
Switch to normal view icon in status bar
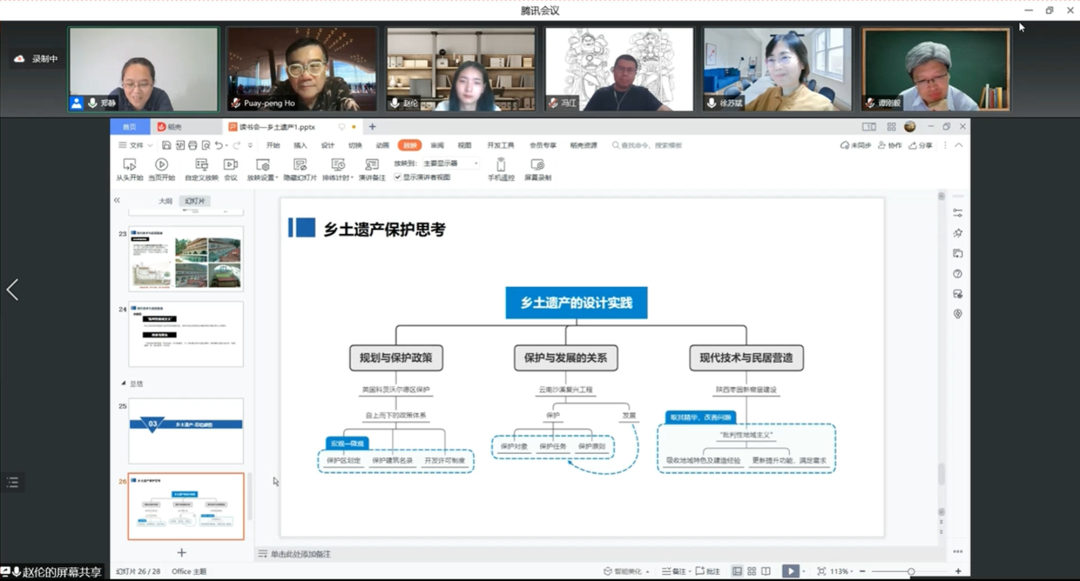pos(737,571)
